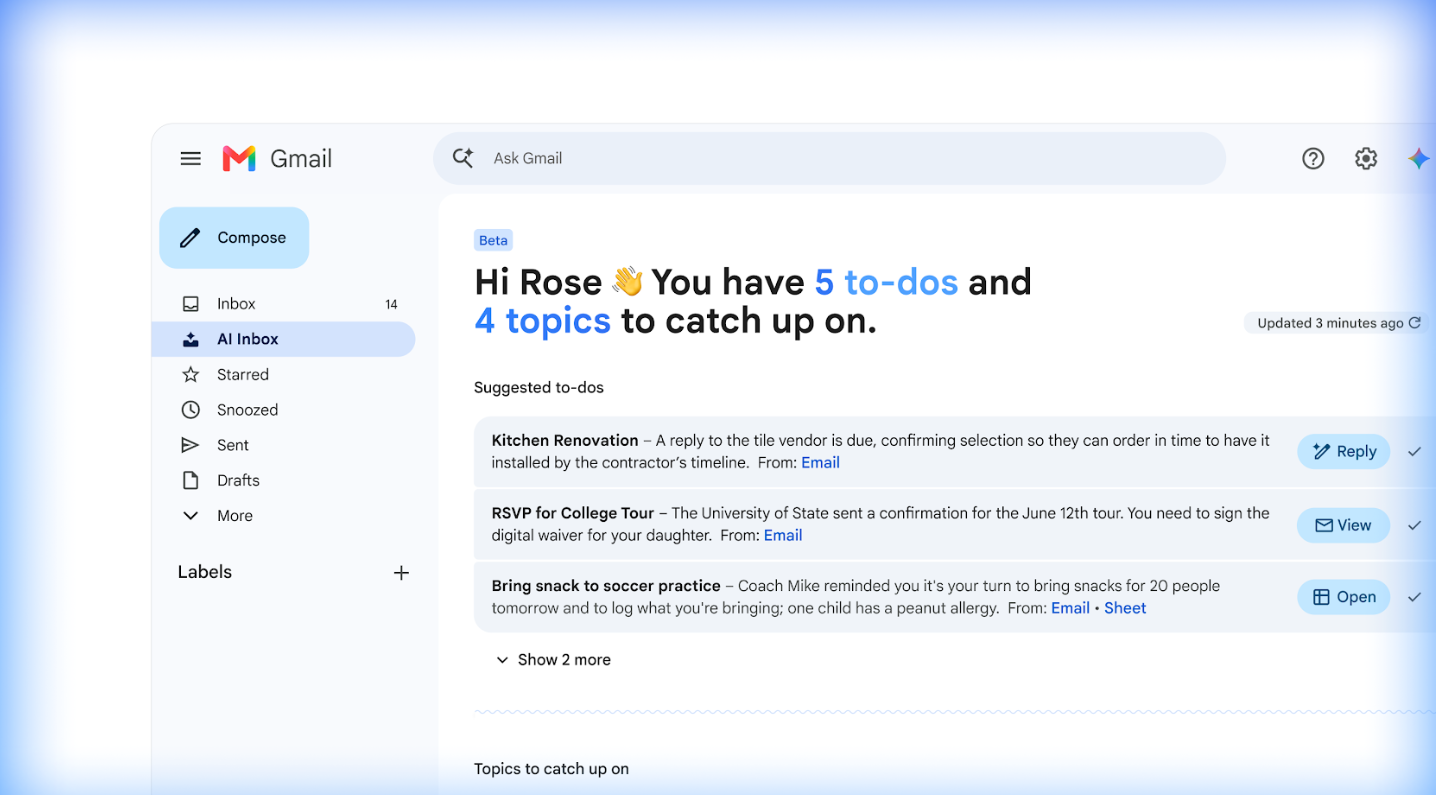Open the Snoozed folder
The height and width of the screenshot is (795, 1436).
tap(283, 410)
